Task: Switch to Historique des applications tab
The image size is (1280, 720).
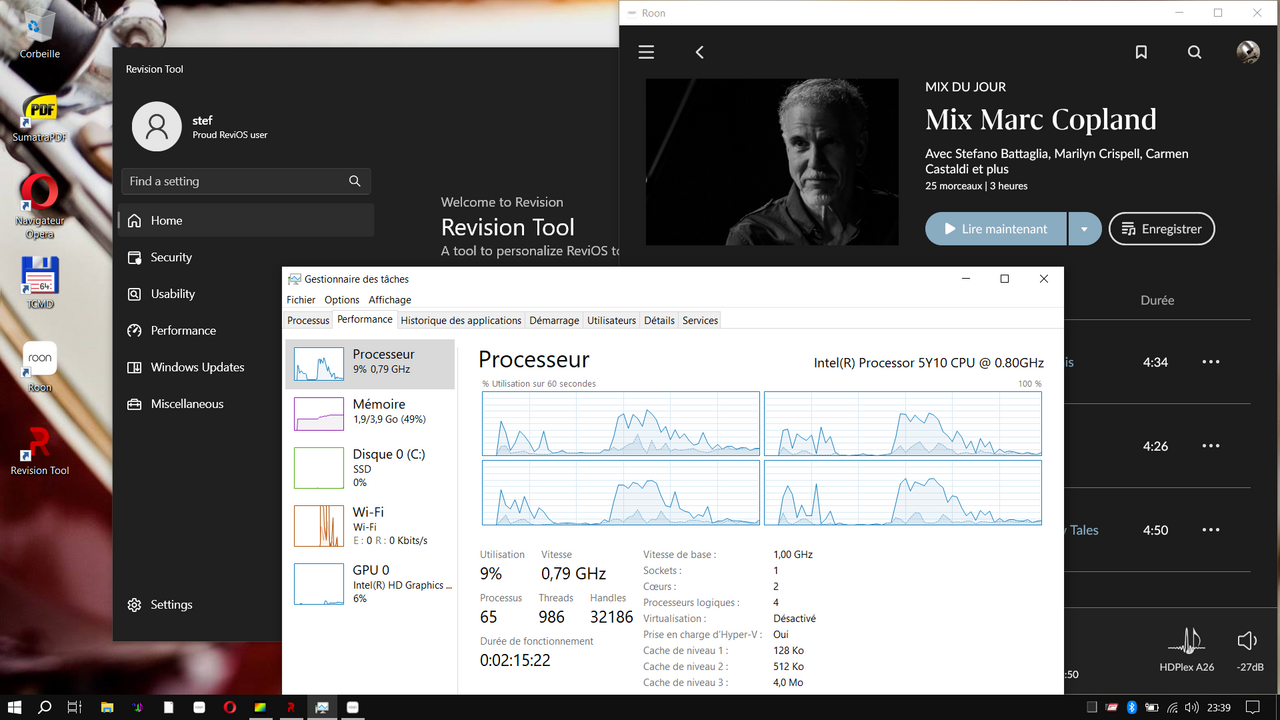Action: tap(461, 320)
